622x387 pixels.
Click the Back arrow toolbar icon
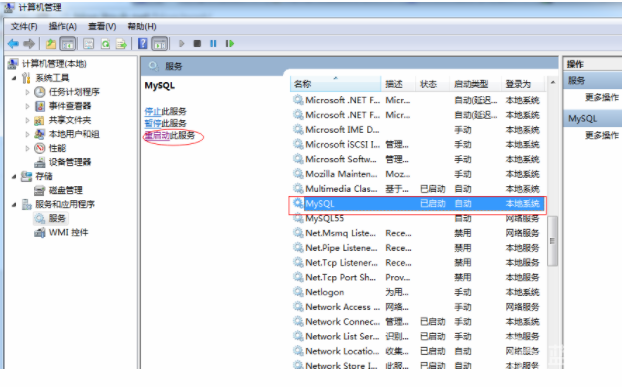pyautogui.click(x=13, y=44)
